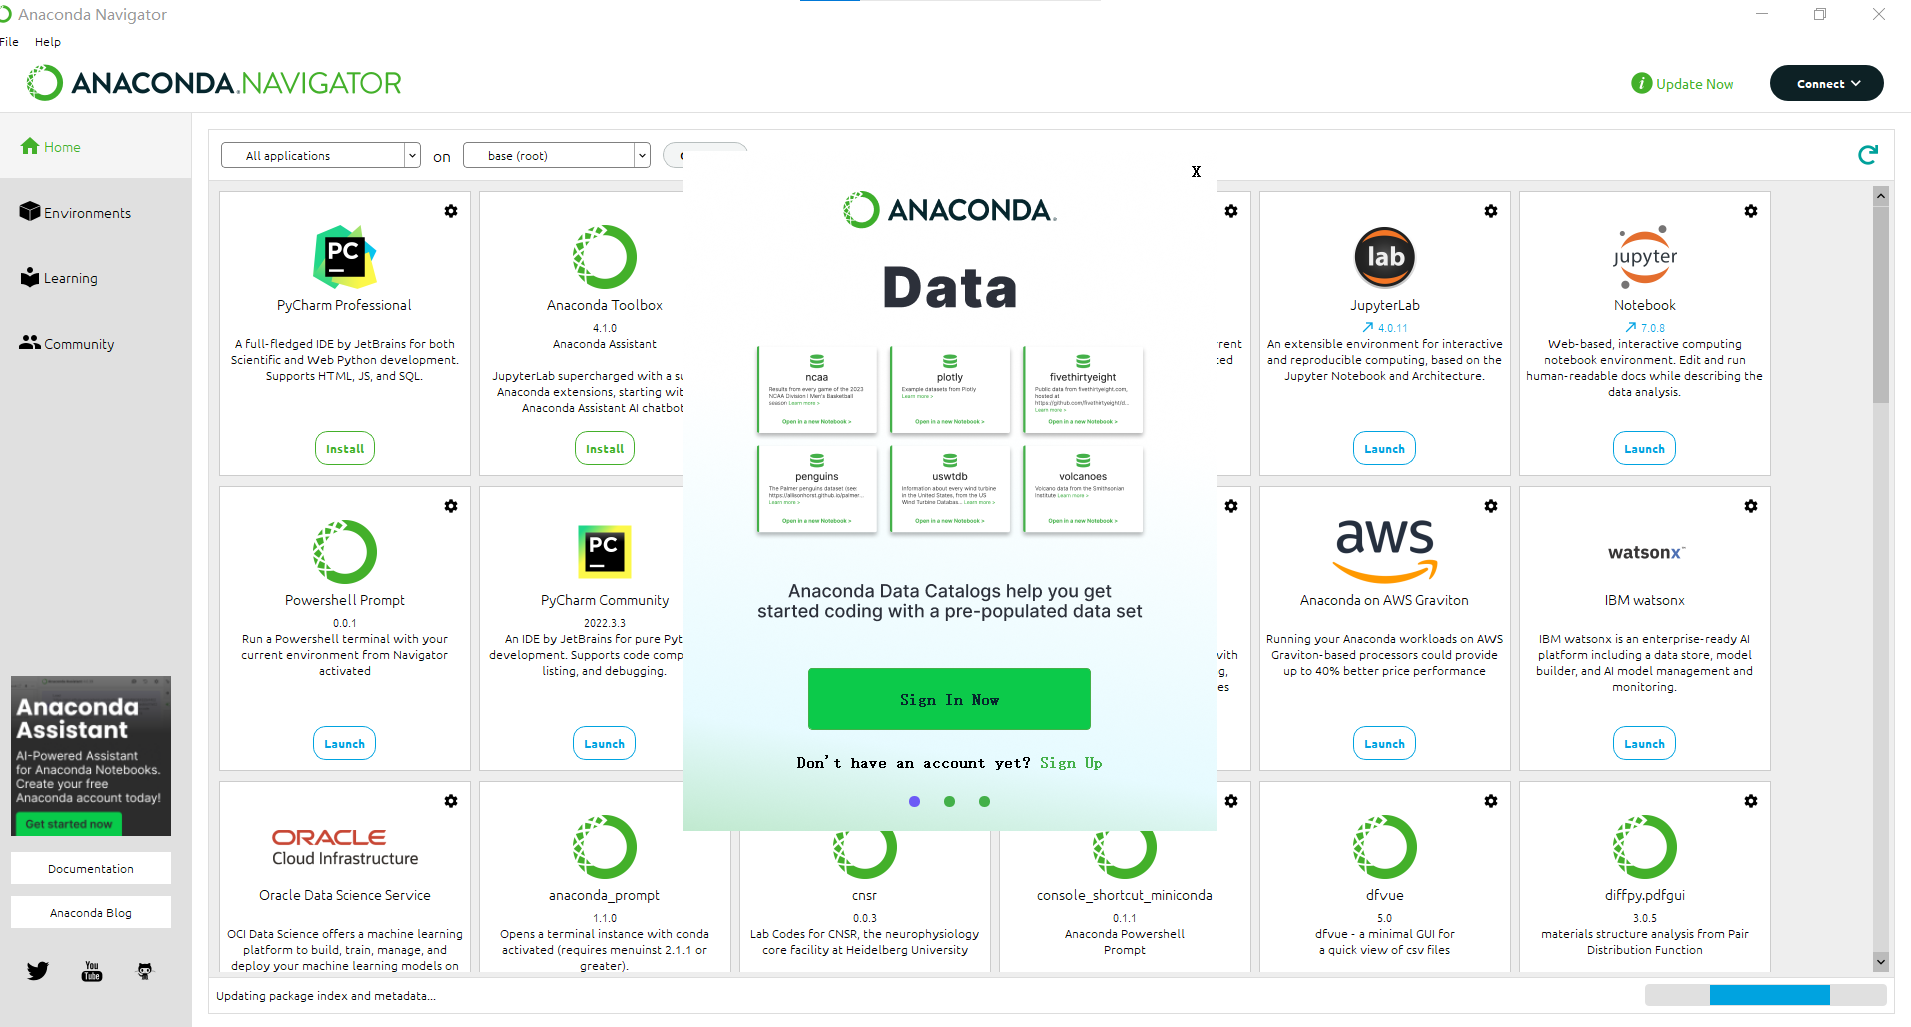Viewport: 1911px width, 1027px height.
Task: Launch IBM watsonx
Action: [x=1645, y=743]
